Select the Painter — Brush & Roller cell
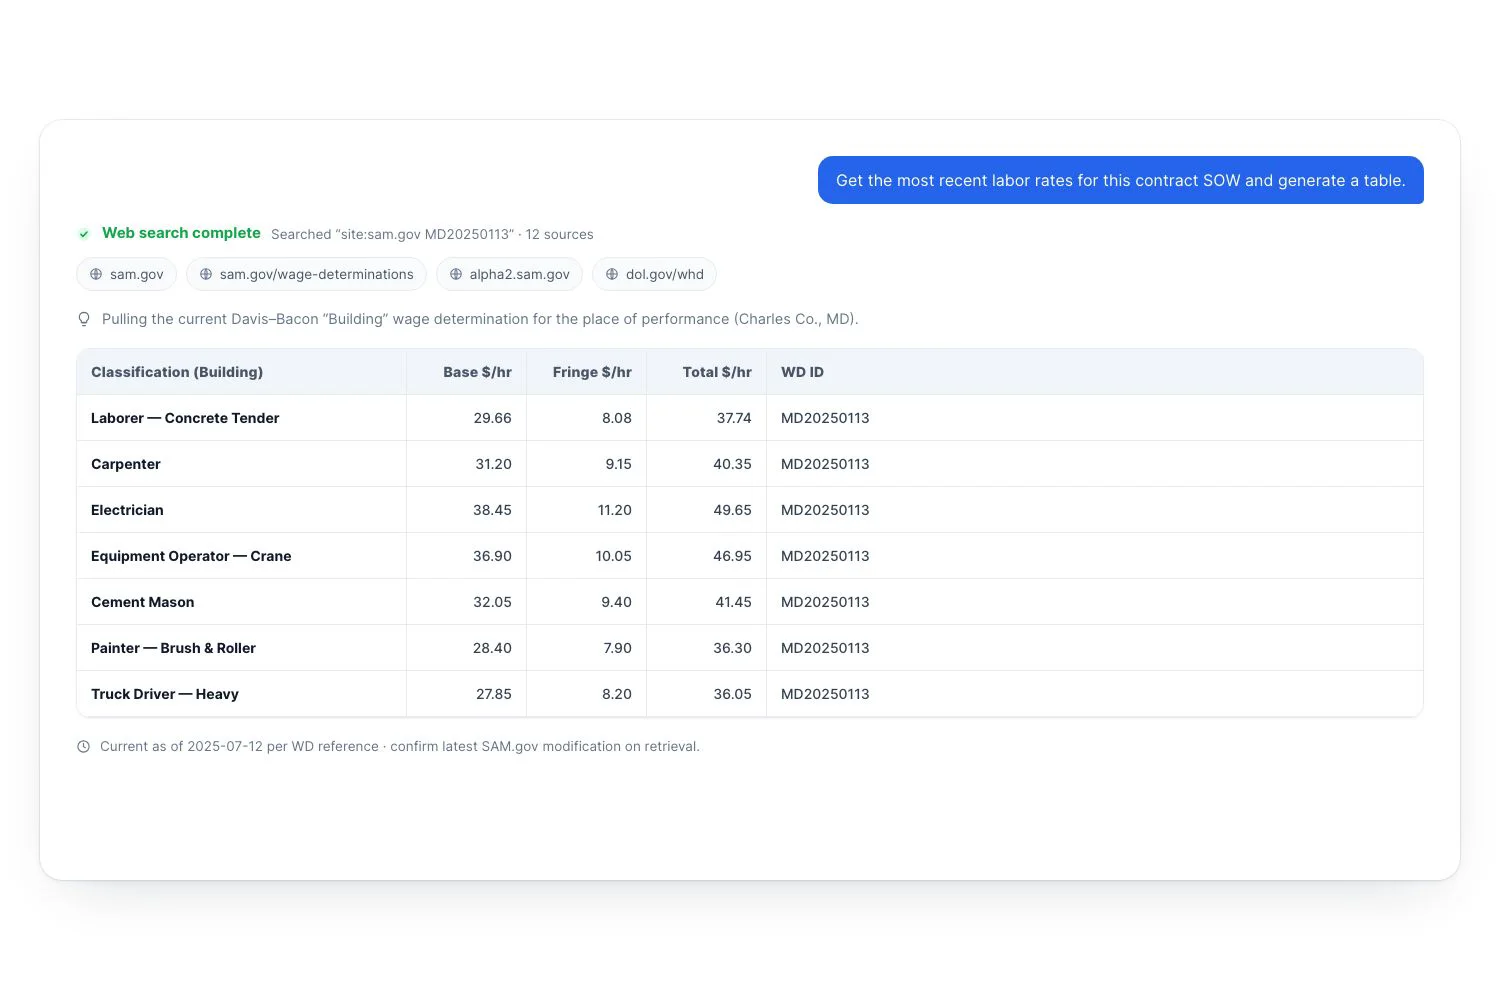This screenshot has width=1500, height=1000. [x=241, y=648]
